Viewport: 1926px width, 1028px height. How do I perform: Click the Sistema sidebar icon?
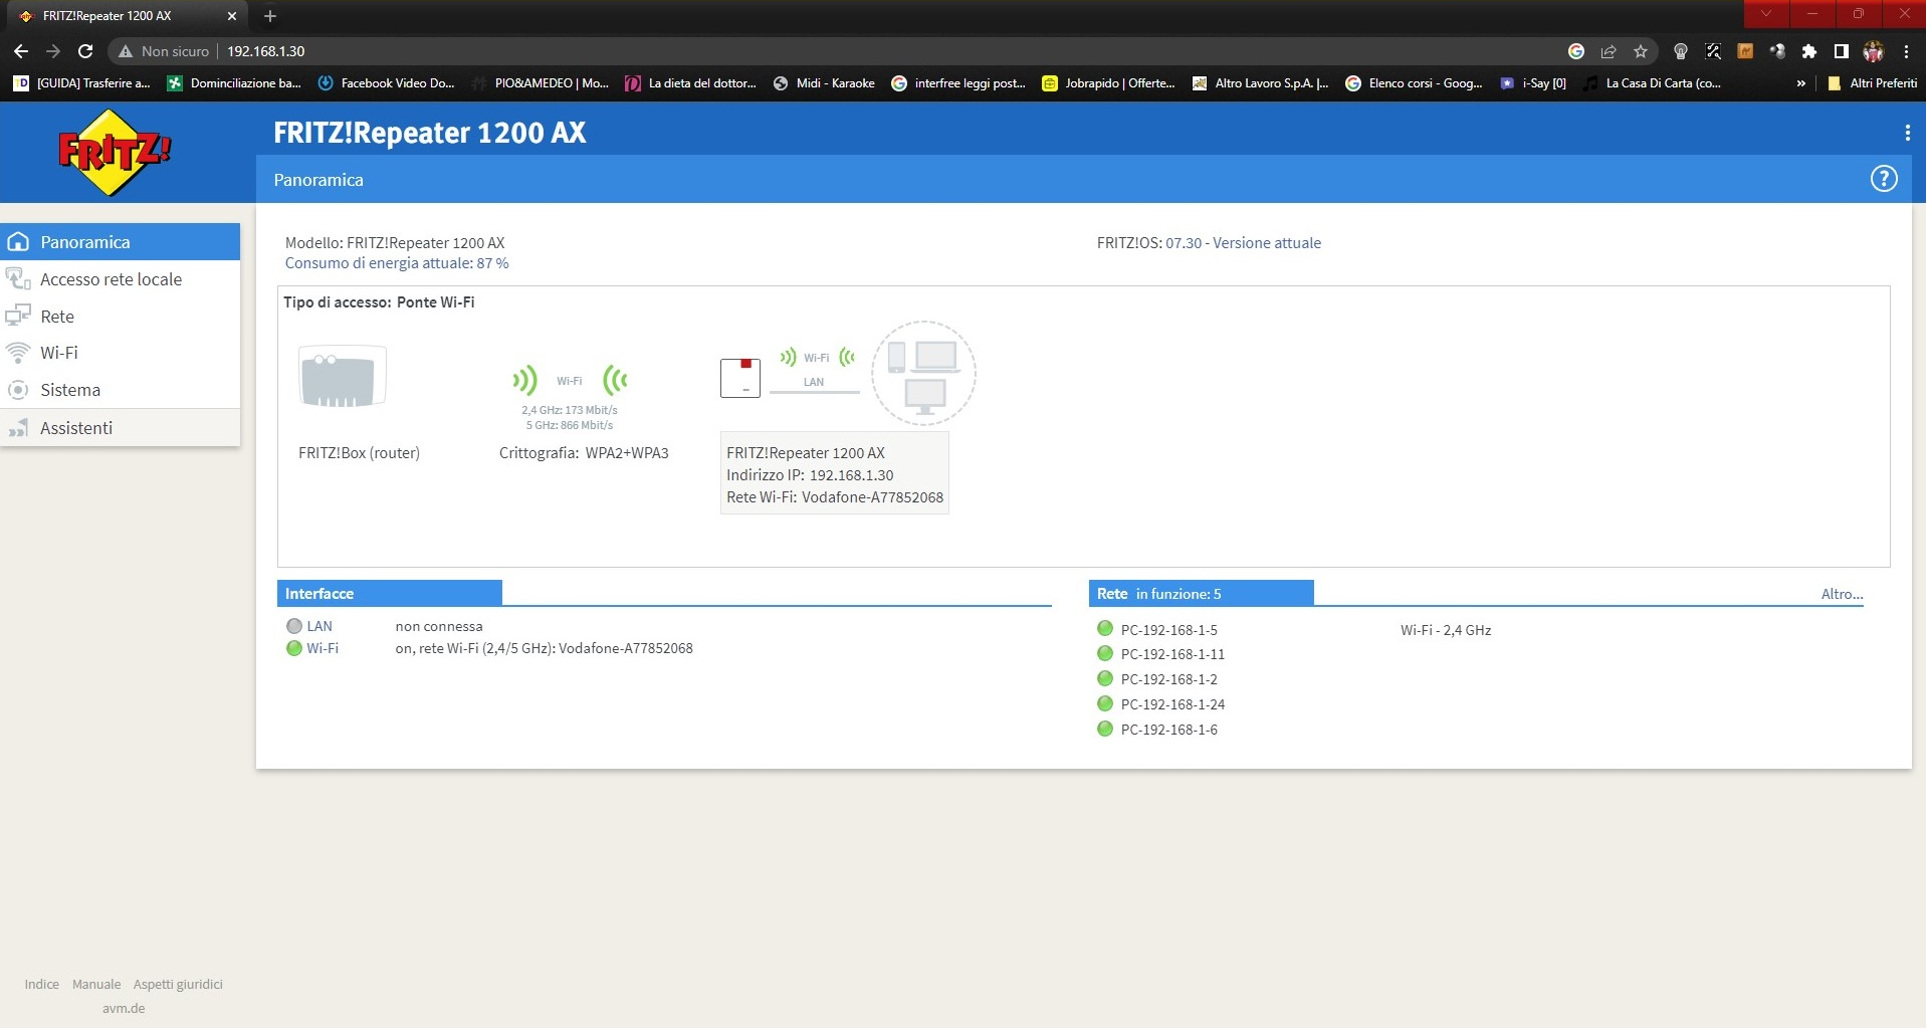[x=18, y=390]
